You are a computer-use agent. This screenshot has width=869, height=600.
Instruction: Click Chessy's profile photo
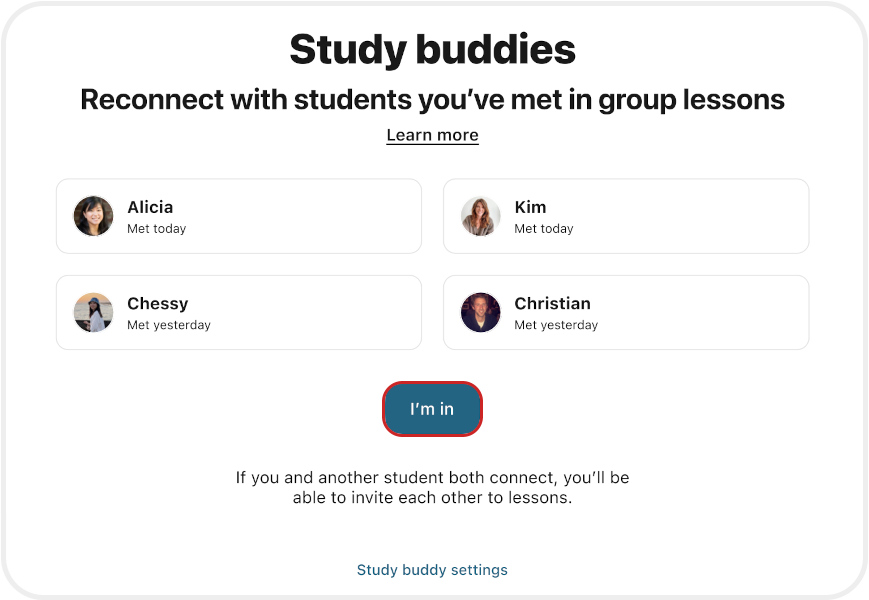93,313
